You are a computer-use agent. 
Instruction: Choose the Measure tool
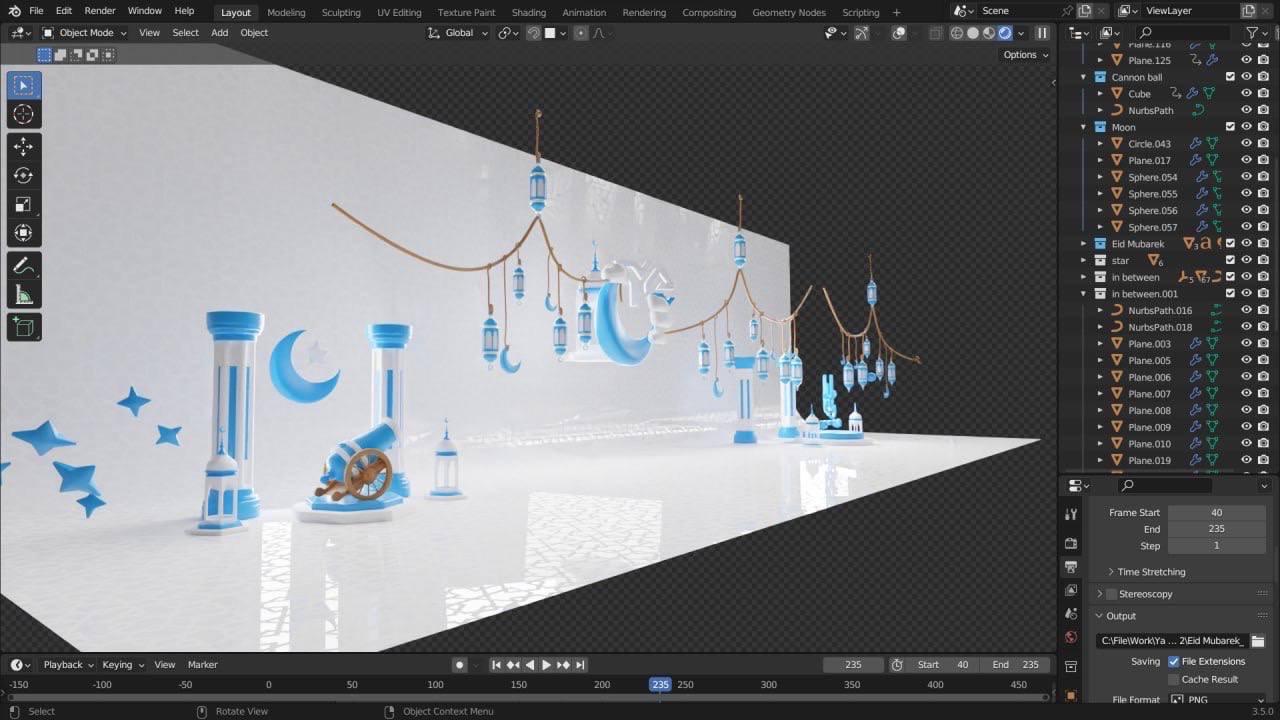(x=24, y=295)
